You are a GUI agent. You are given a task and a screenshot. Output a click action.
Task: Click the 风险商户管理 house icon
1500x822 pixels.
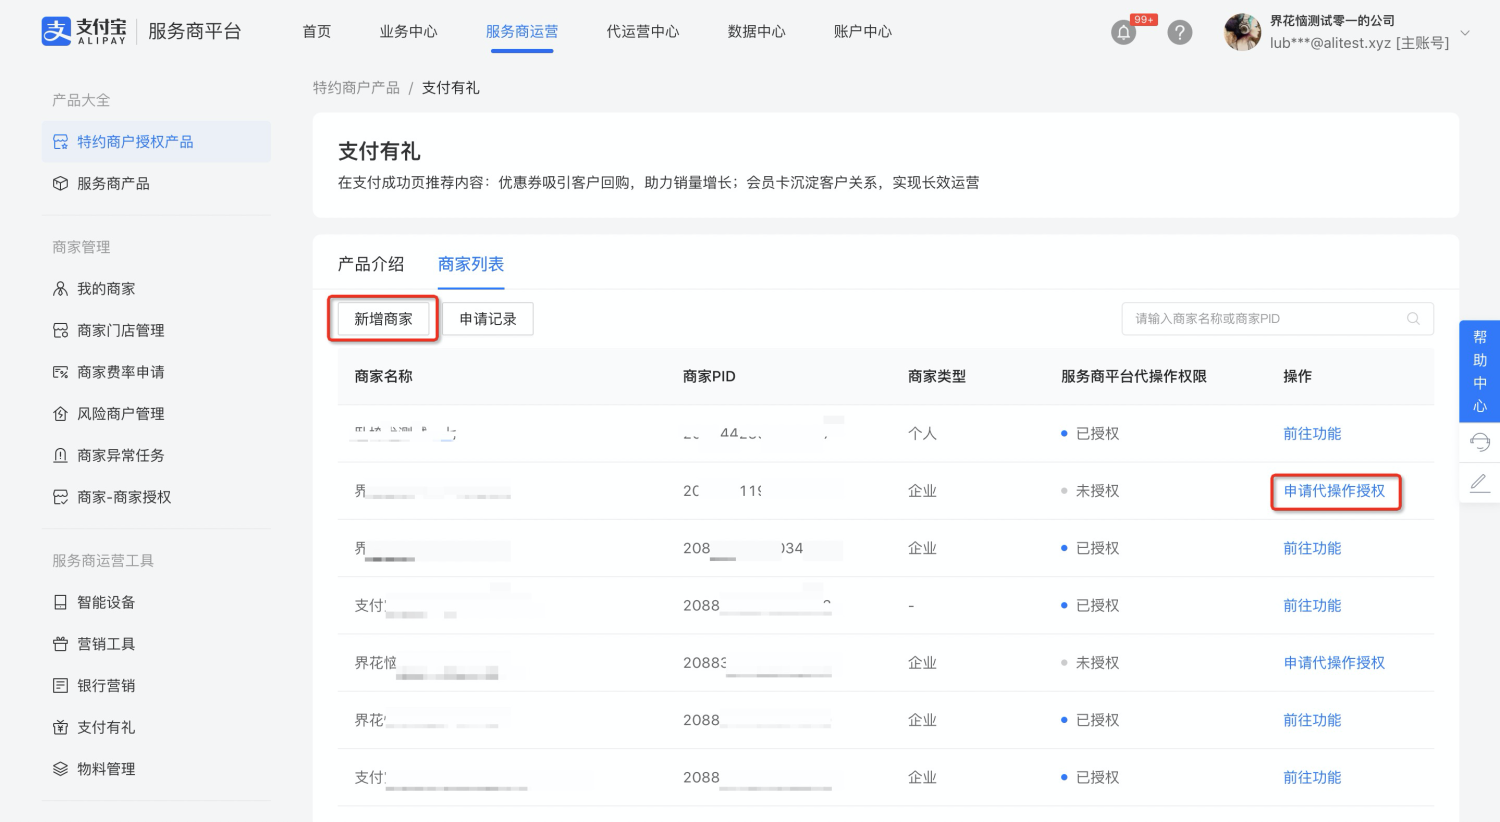click(61, 414)
